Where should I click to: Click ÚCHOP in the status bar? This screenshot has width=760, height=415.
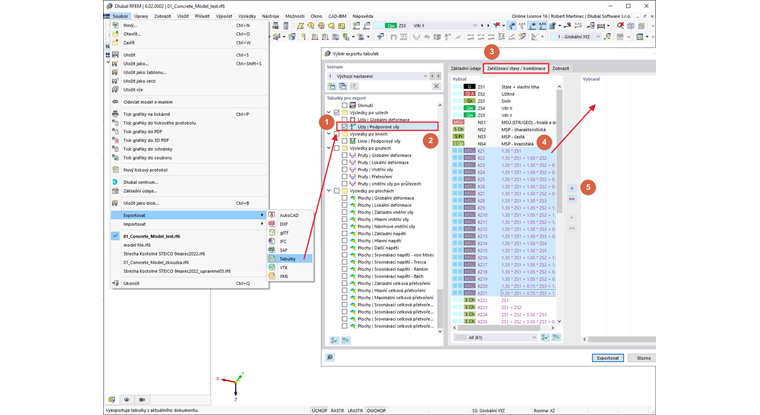tap(319, 410)
